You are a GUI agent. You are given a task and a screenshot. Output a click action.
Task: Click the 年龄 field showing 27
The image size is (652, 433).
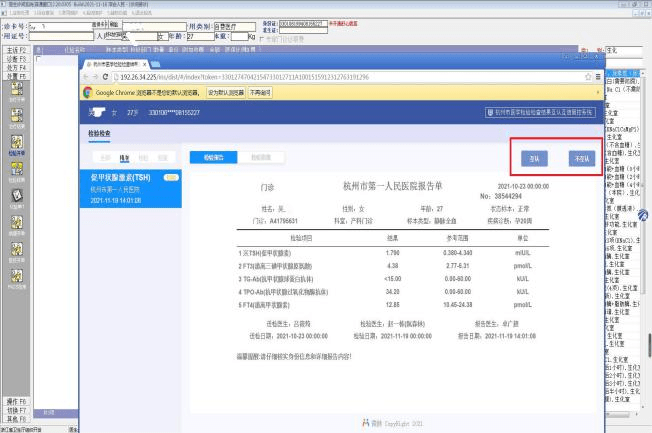pos(200,36)
